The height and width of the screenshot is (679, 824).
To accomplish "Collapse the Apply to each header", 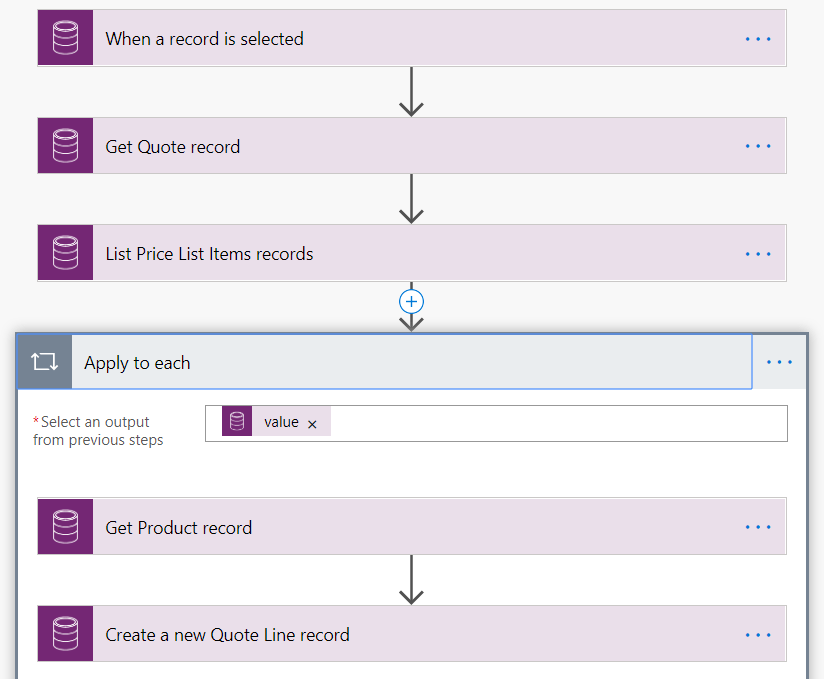I will 400,362.
